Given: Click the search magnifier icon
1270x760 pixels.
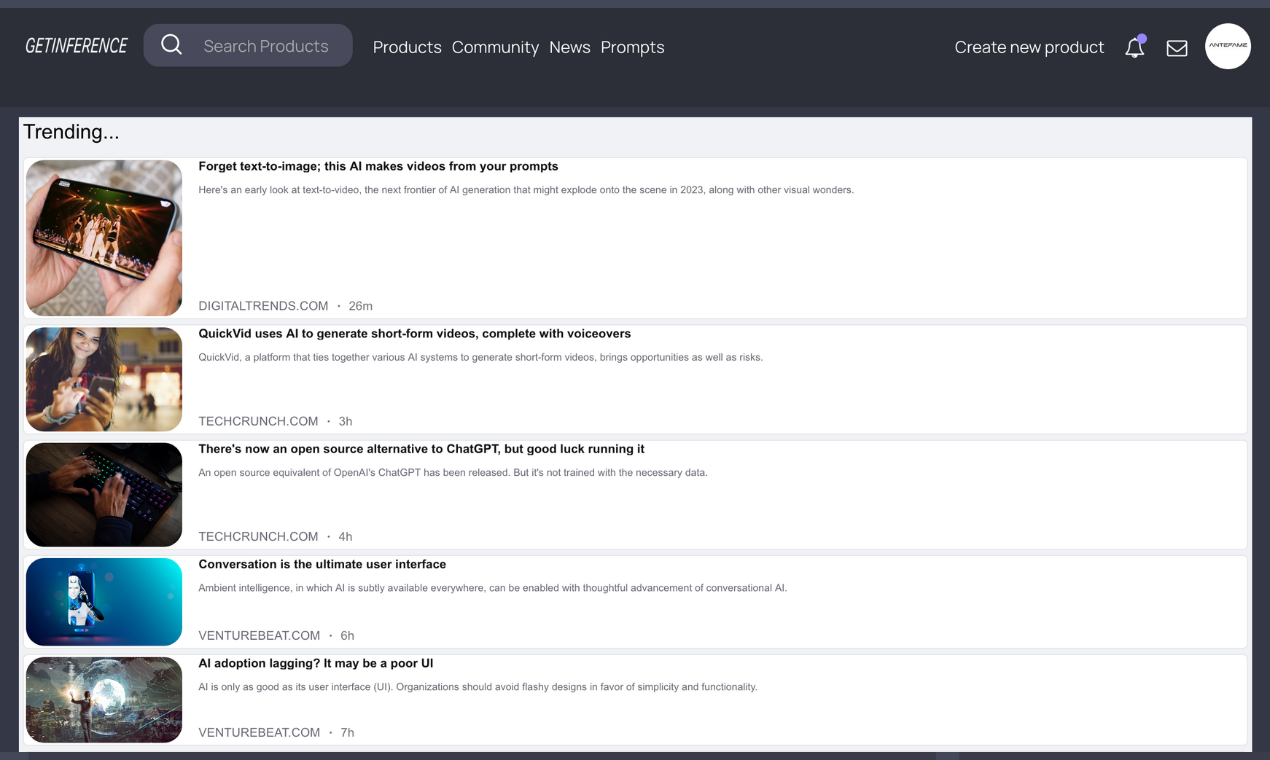Looking at the screenshot, I should [171, 45].
